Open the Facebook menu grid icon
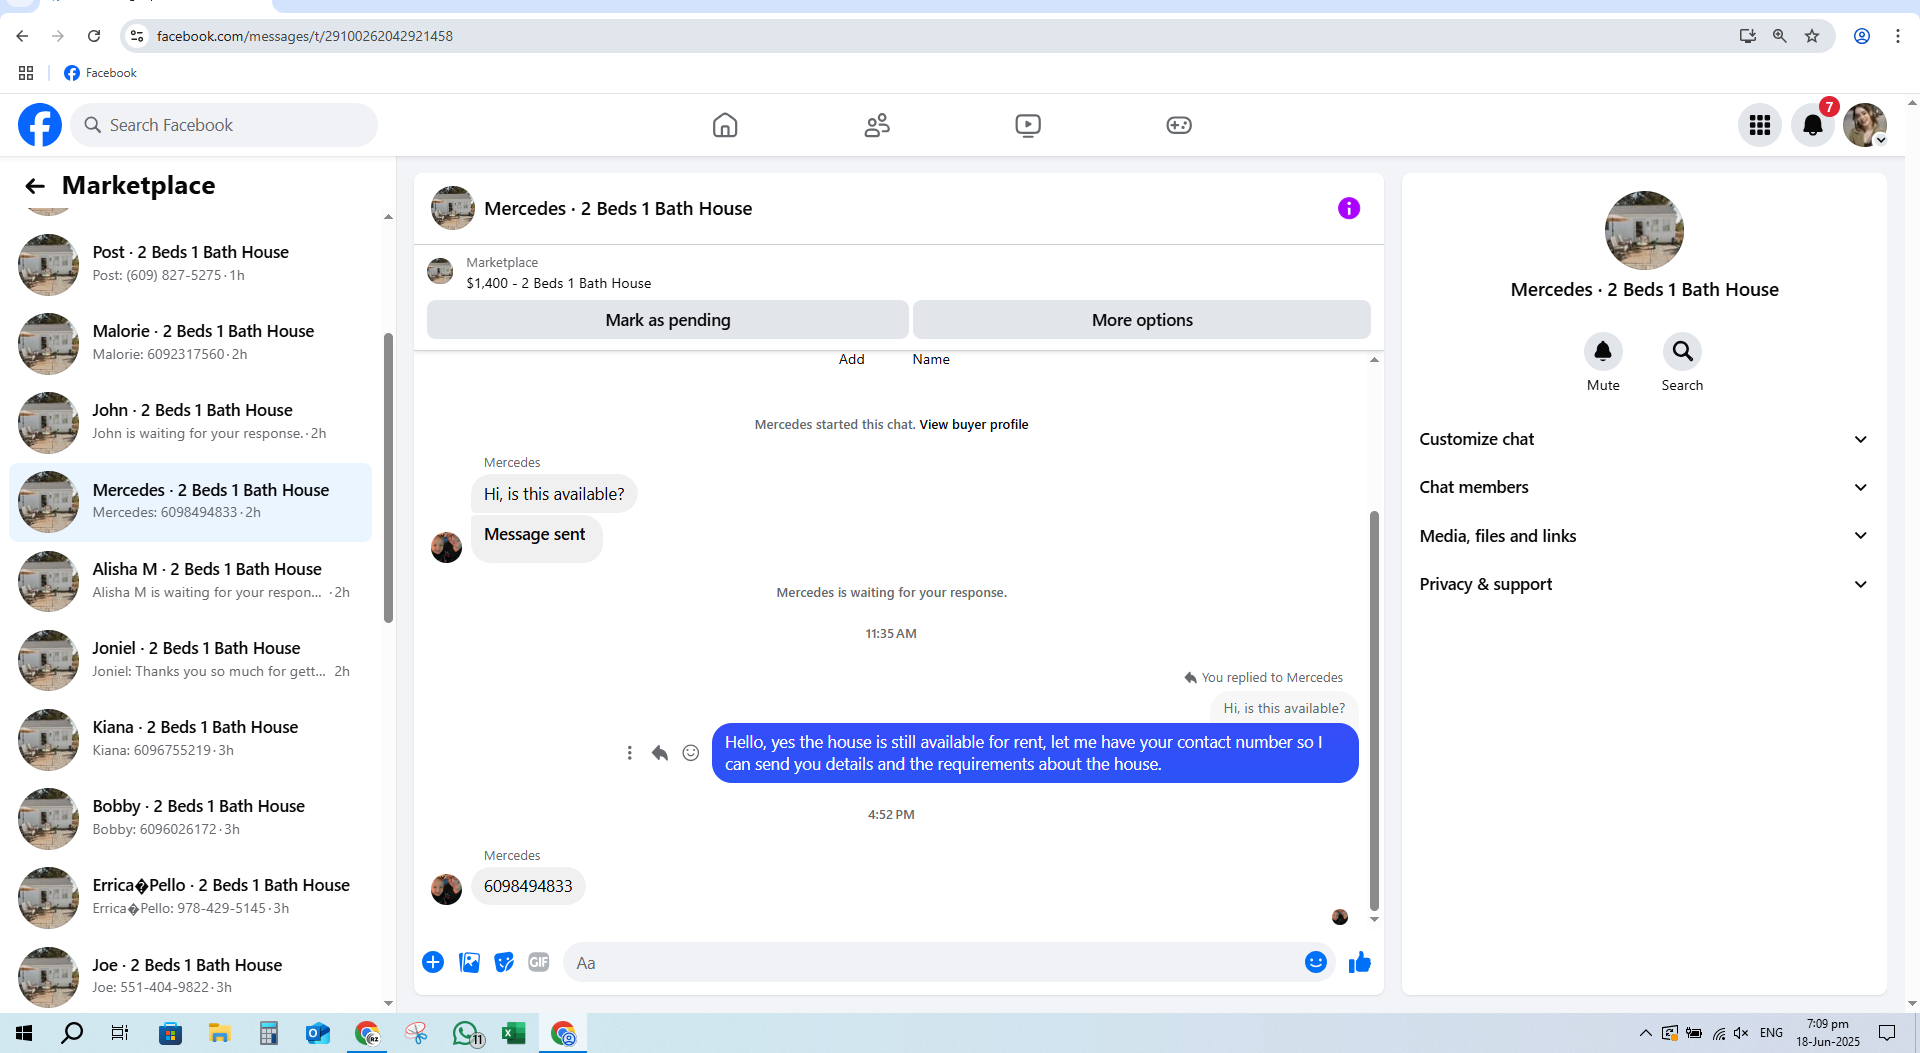Screen dimensions: 1920x1053 pos(1760,125)
